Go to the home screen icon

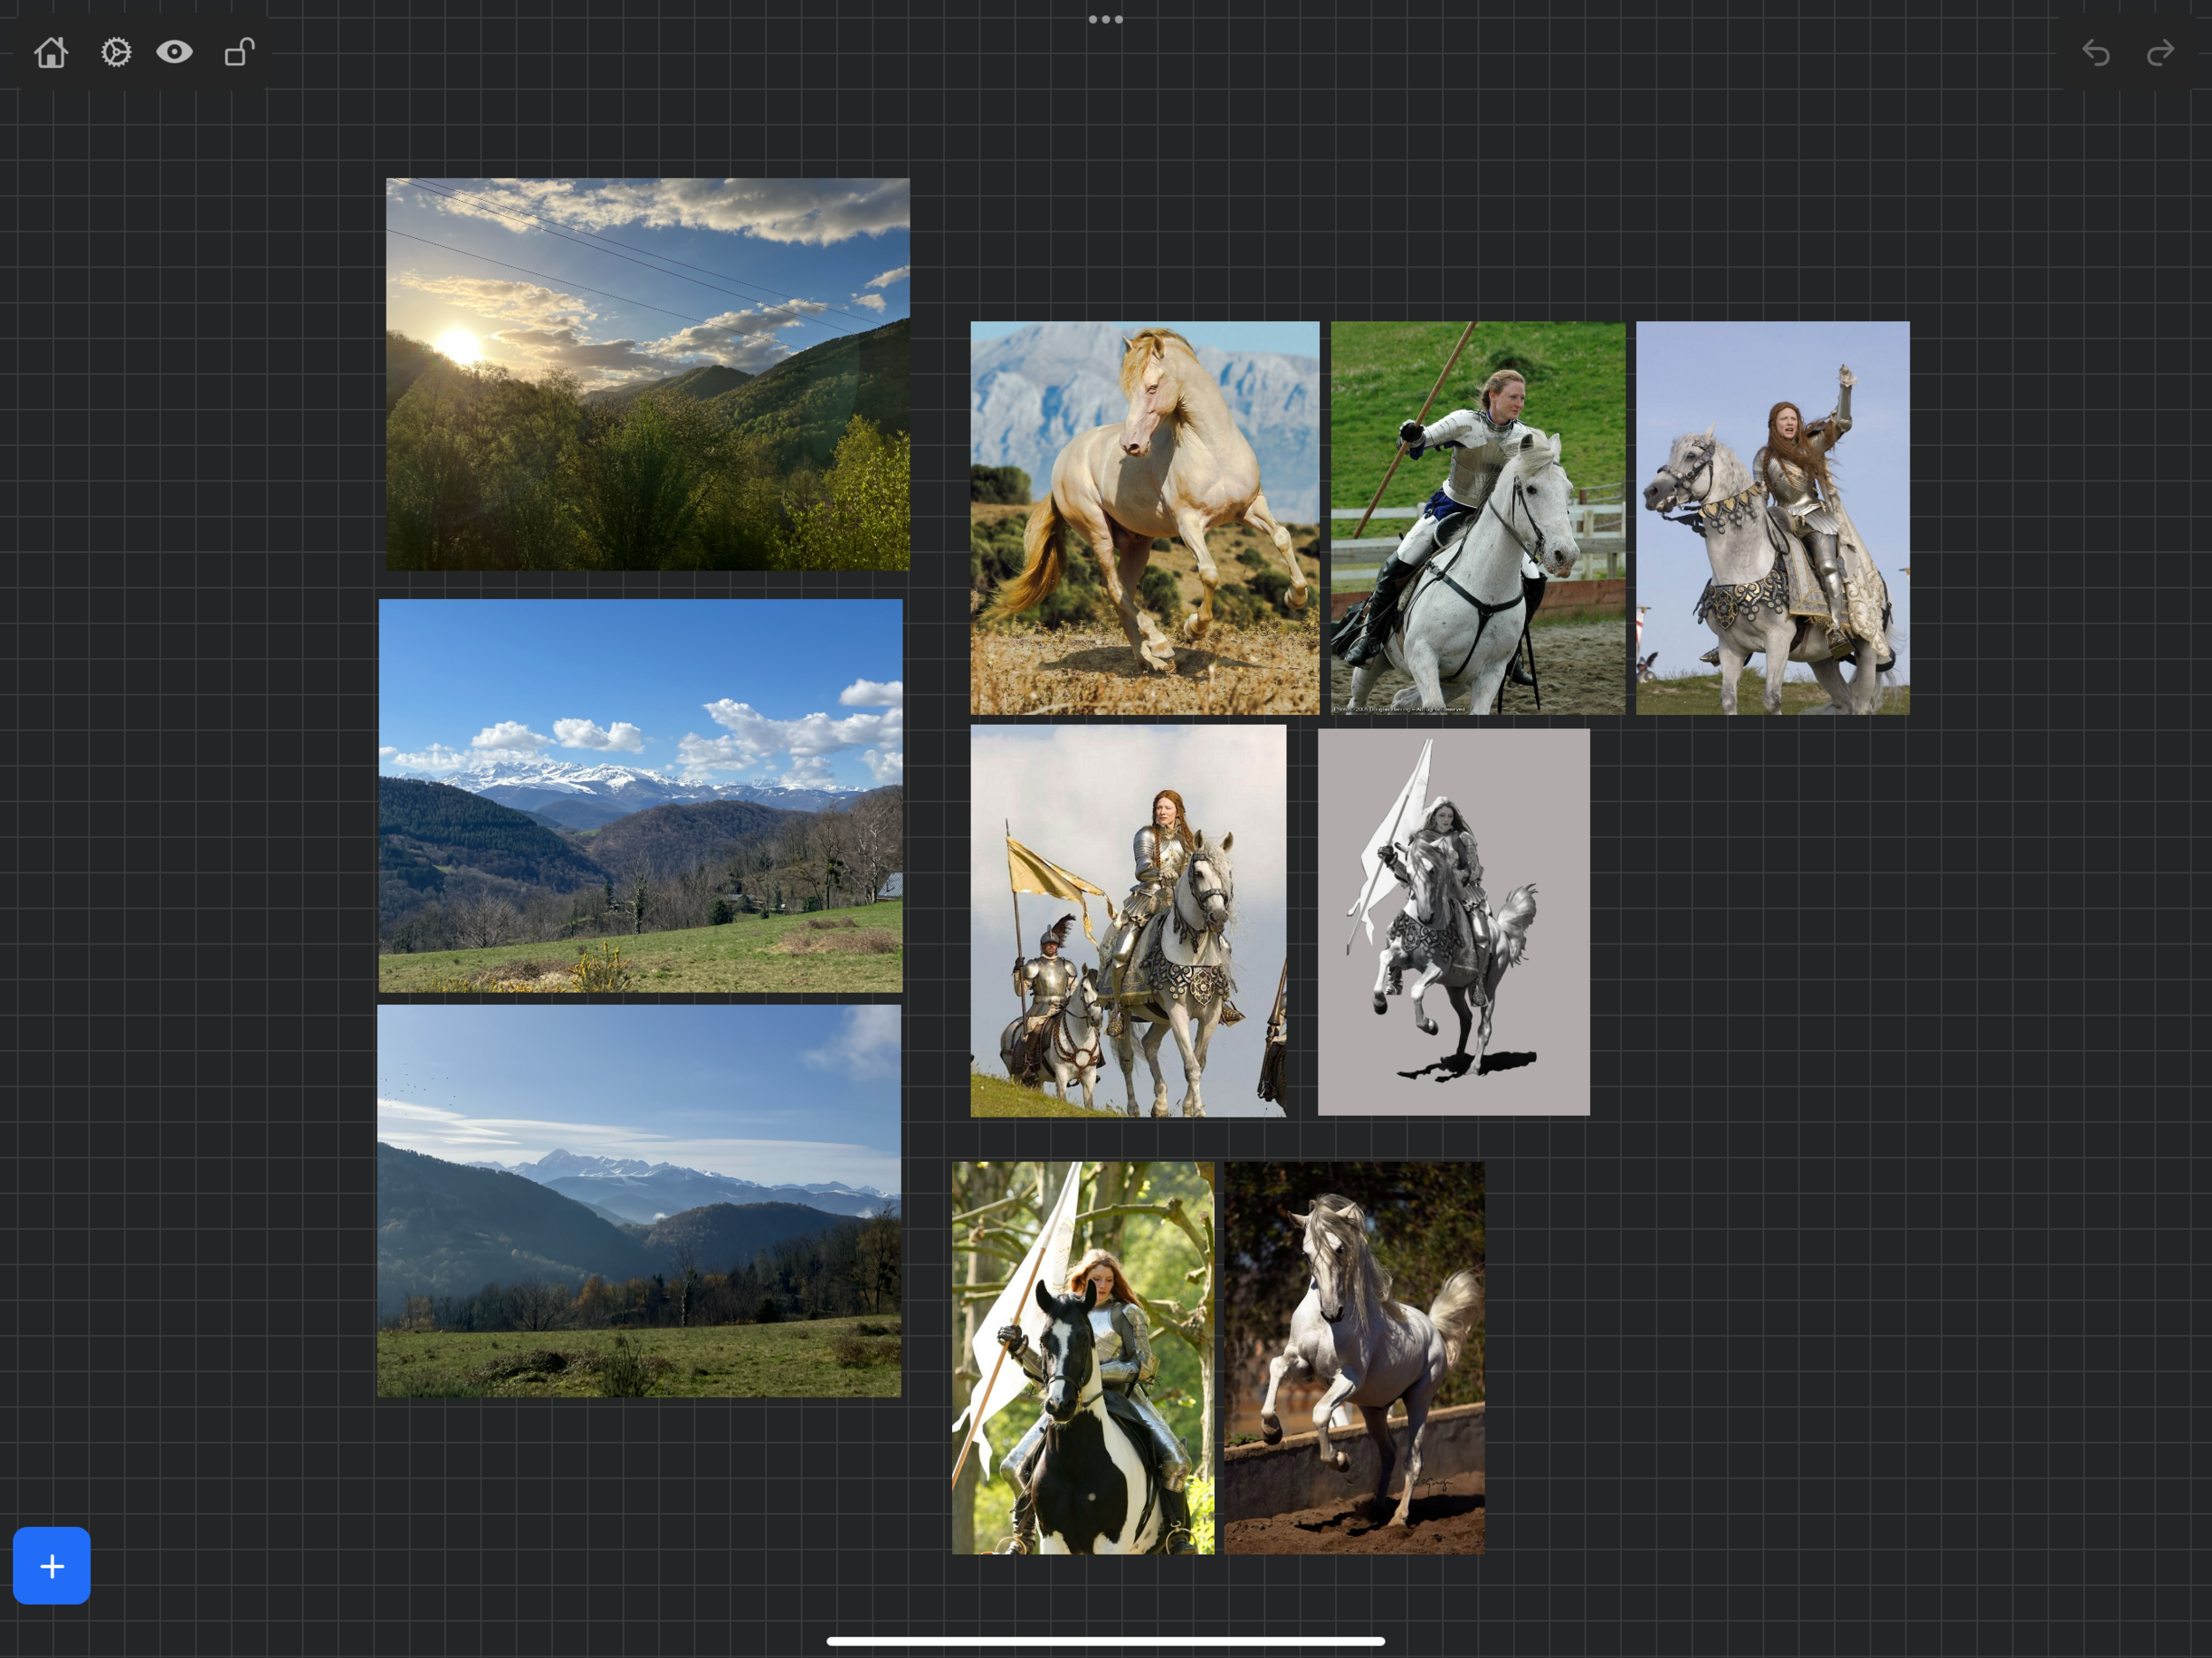pos(51,52)
